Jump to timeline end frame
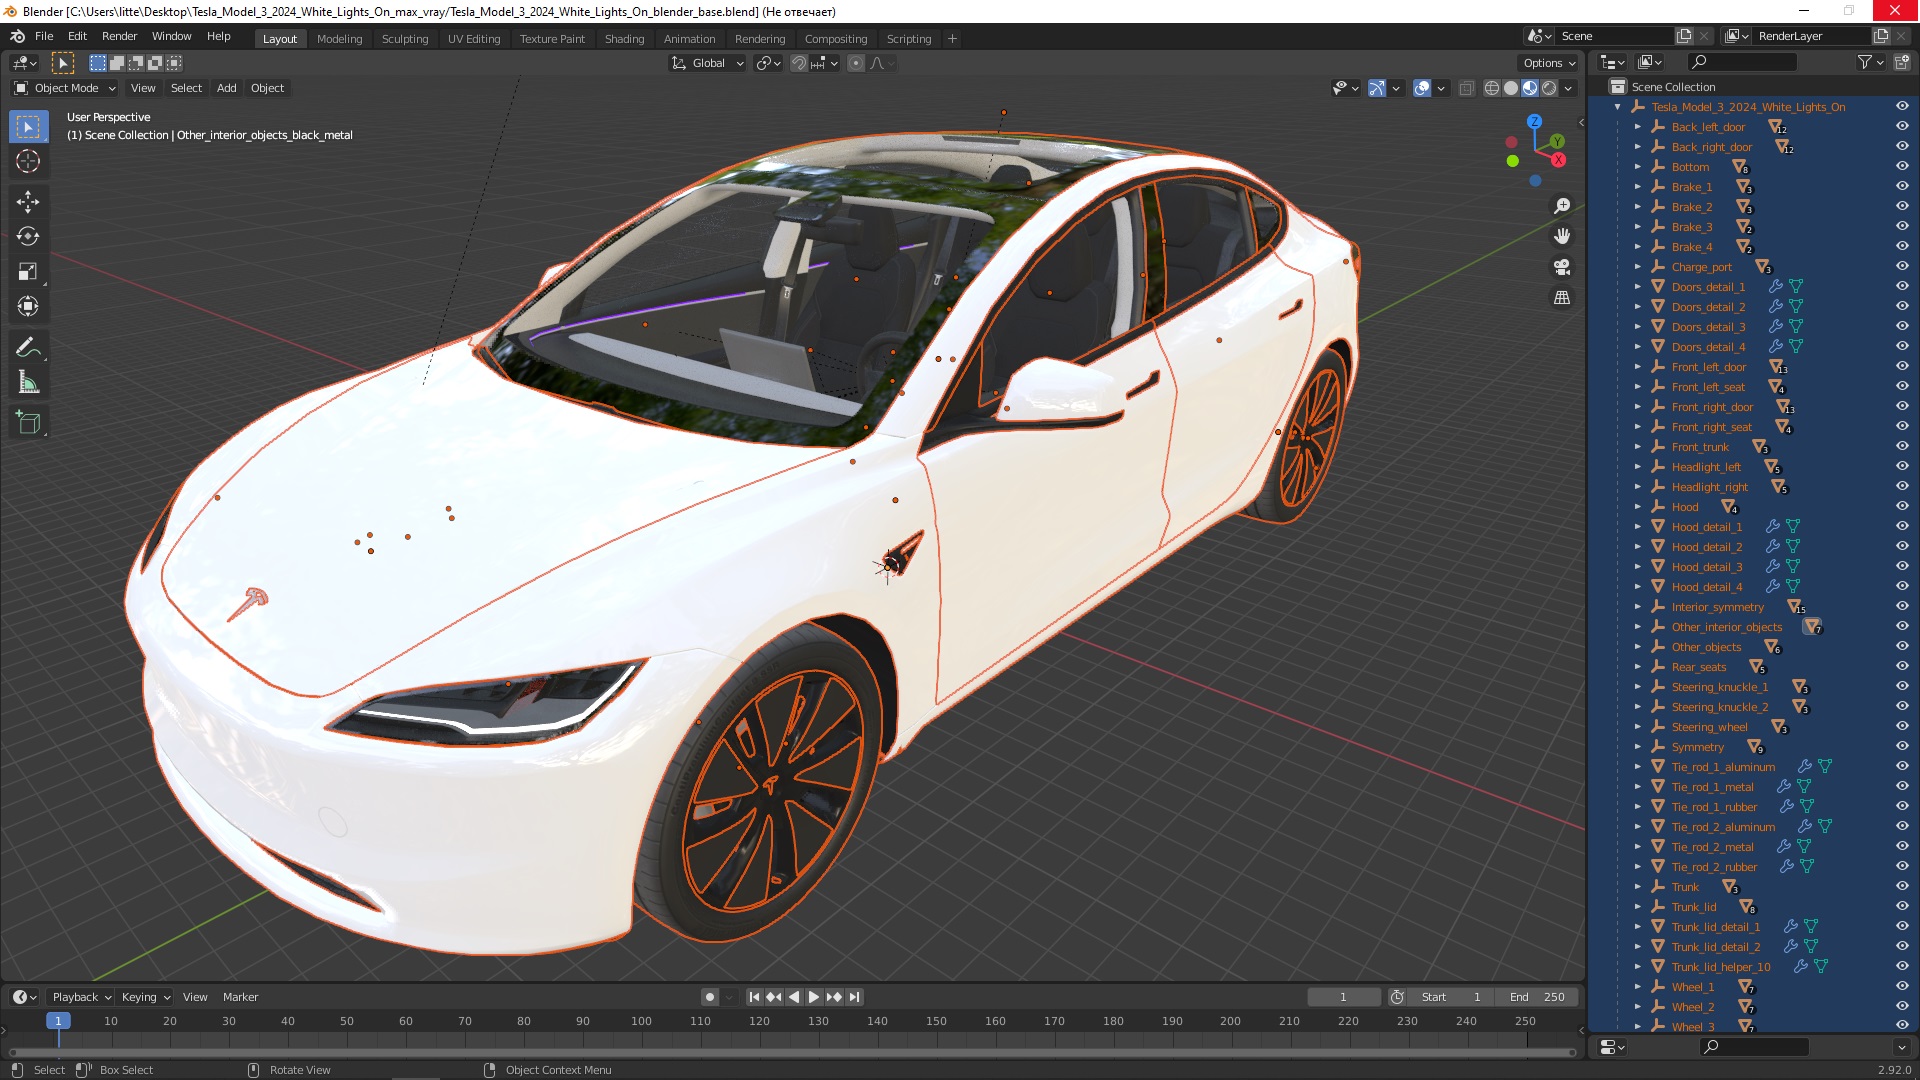1920x1080 pixels. pos(854,997)
